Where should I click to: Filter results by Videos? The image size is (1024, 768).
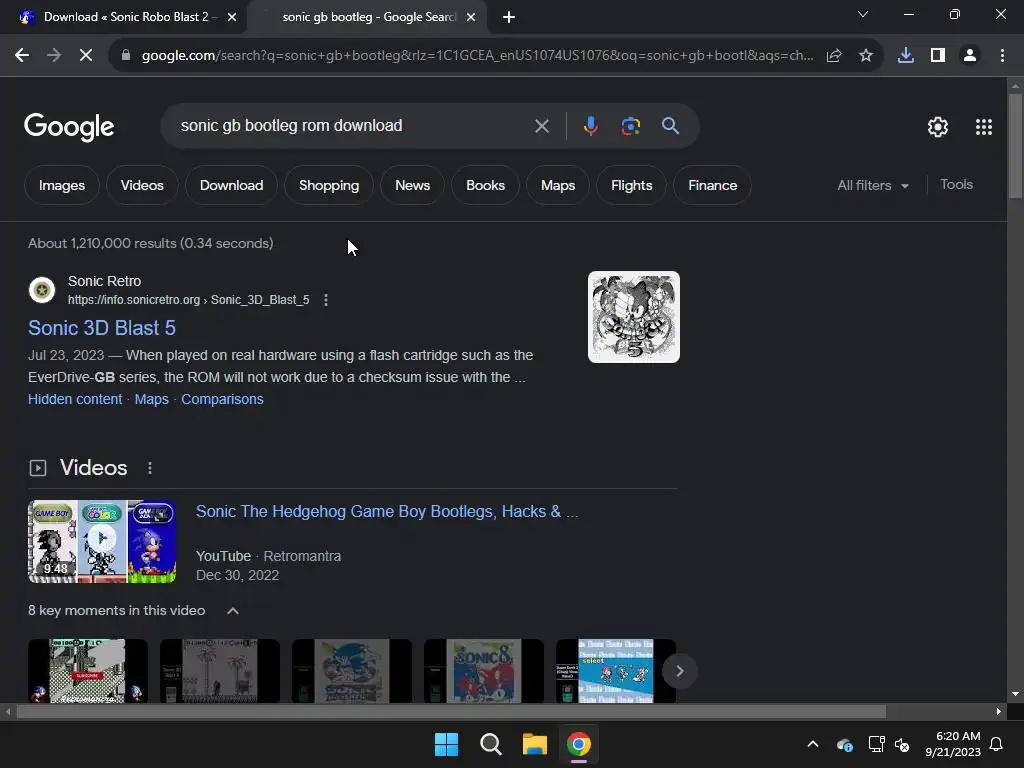point(142,185)
